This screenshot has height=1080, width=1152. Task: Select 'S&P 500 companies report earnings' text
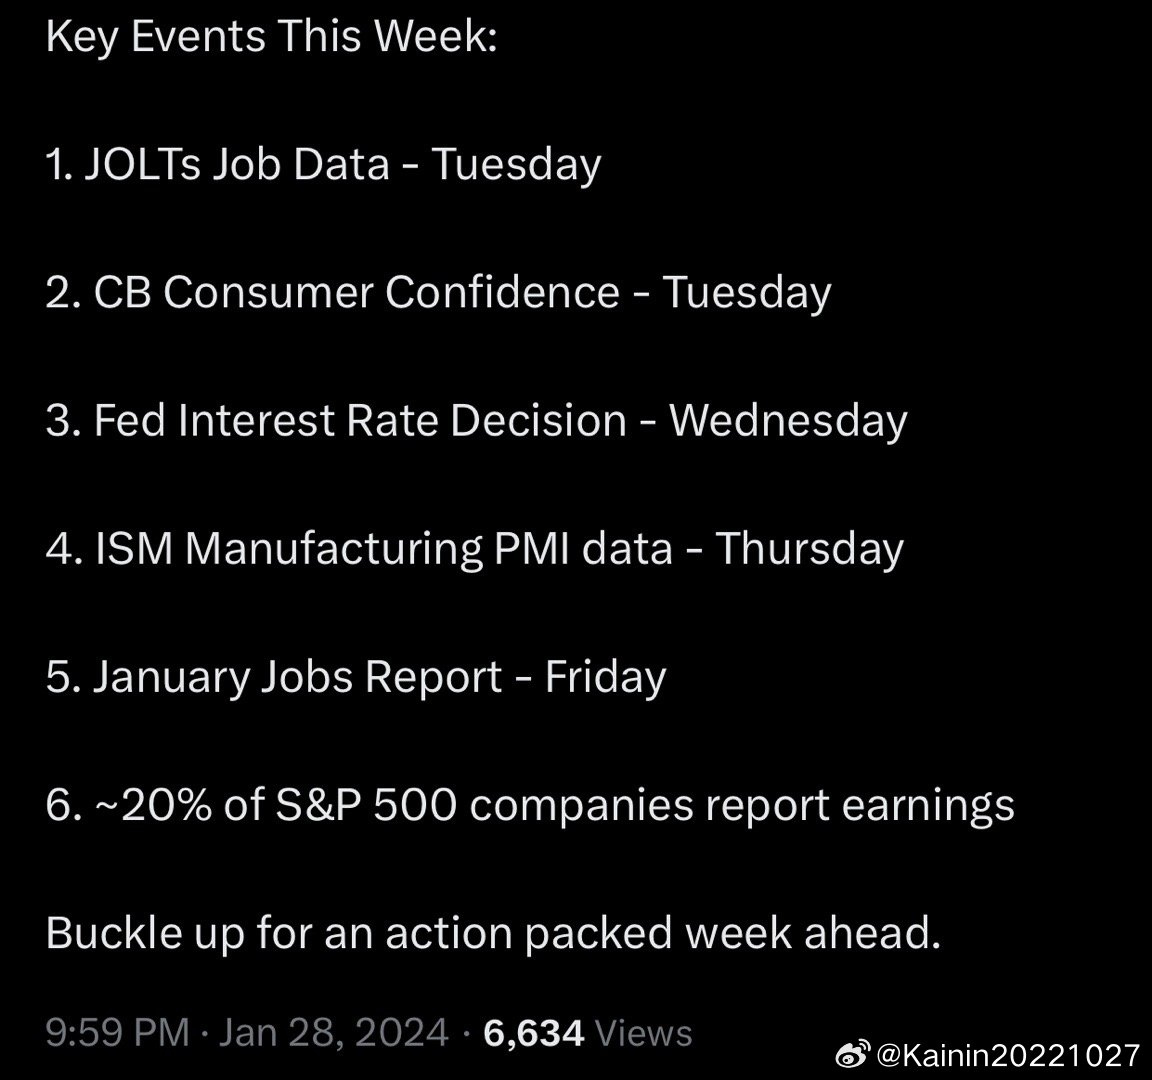[x=644, y=806]
